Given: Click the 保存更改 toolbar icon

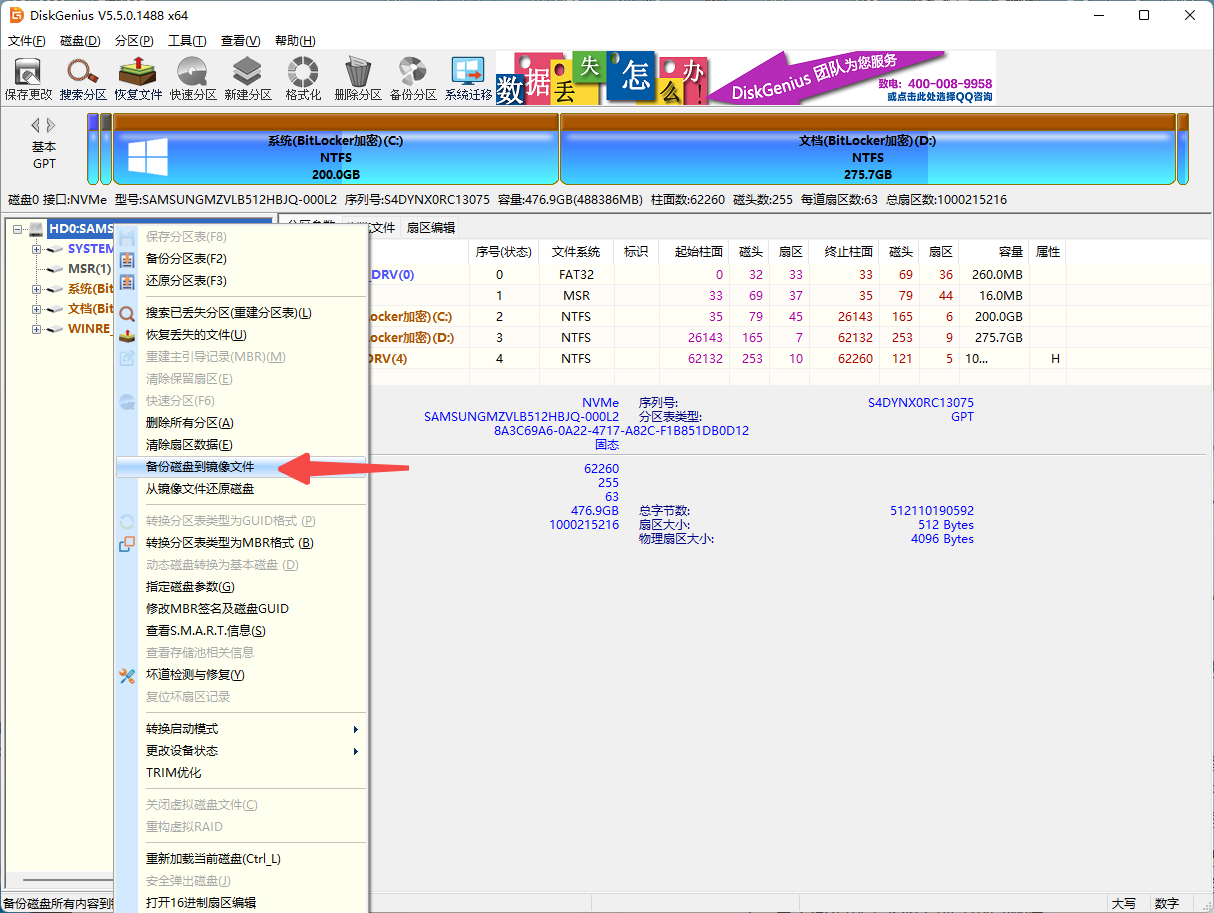Looking at the screenshot, I should click(28, 78).
